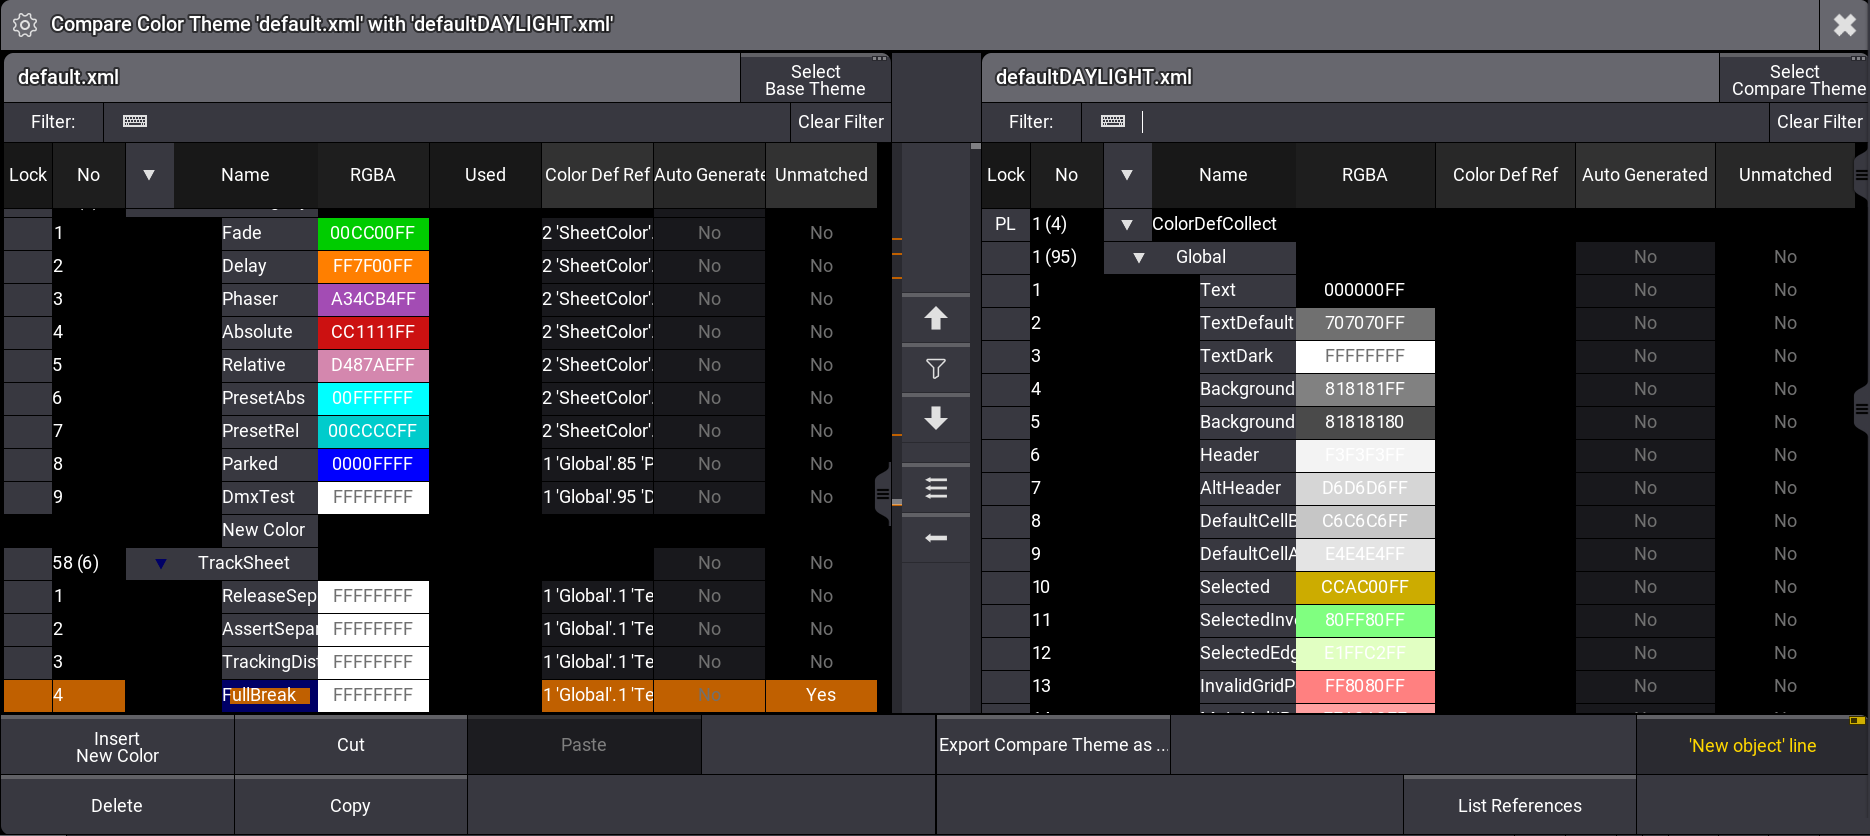This screenshot has width=1870, height=836.
Task: Toggle the 'New object' line option
Action: pos(1752,746)
